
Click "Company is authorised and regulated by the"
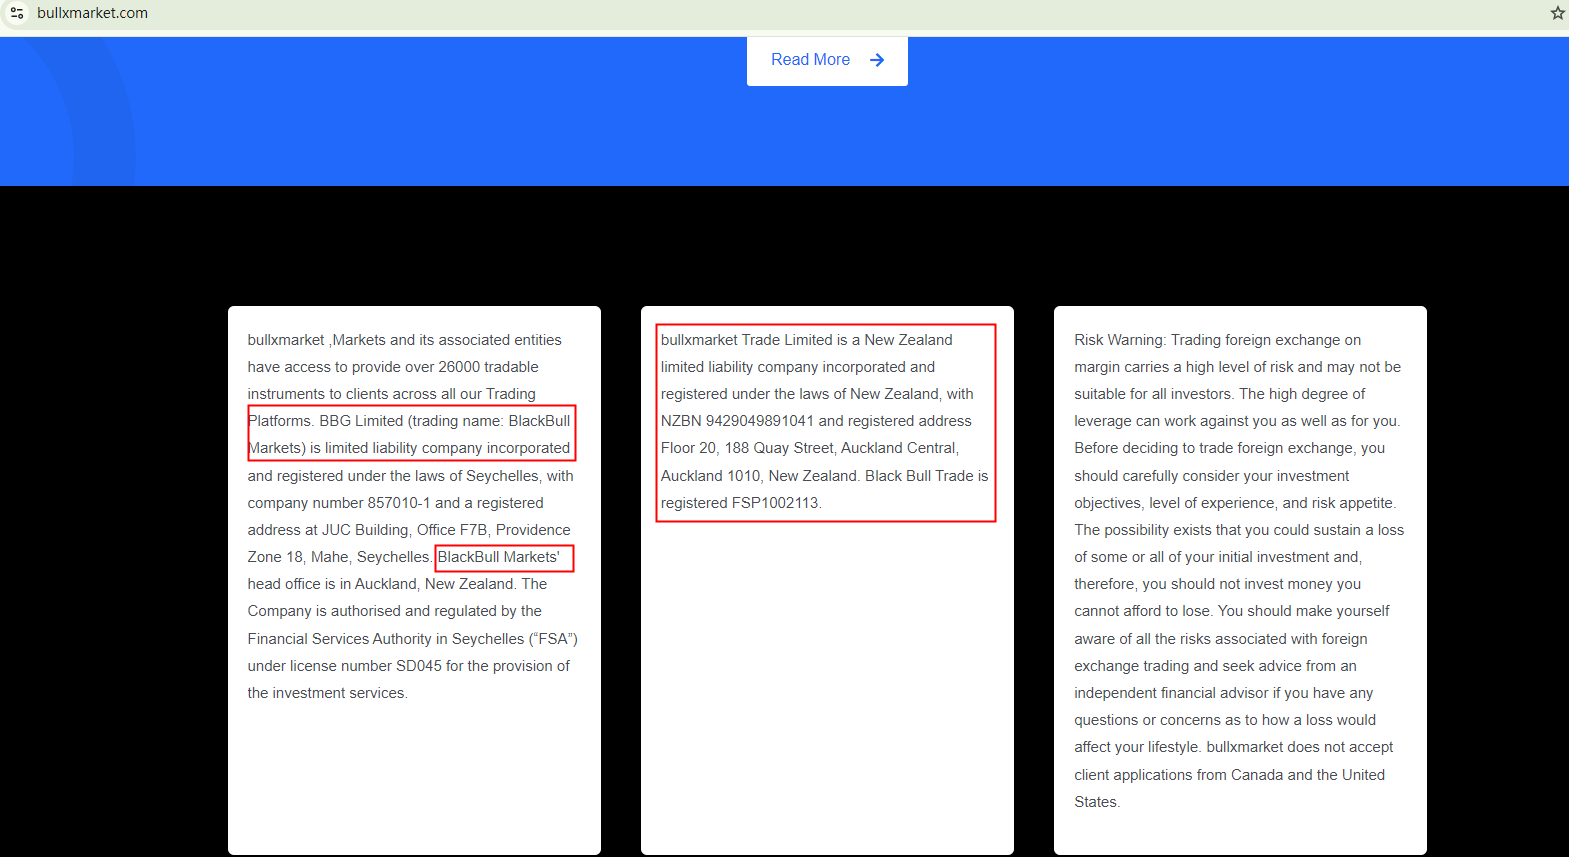395,611
